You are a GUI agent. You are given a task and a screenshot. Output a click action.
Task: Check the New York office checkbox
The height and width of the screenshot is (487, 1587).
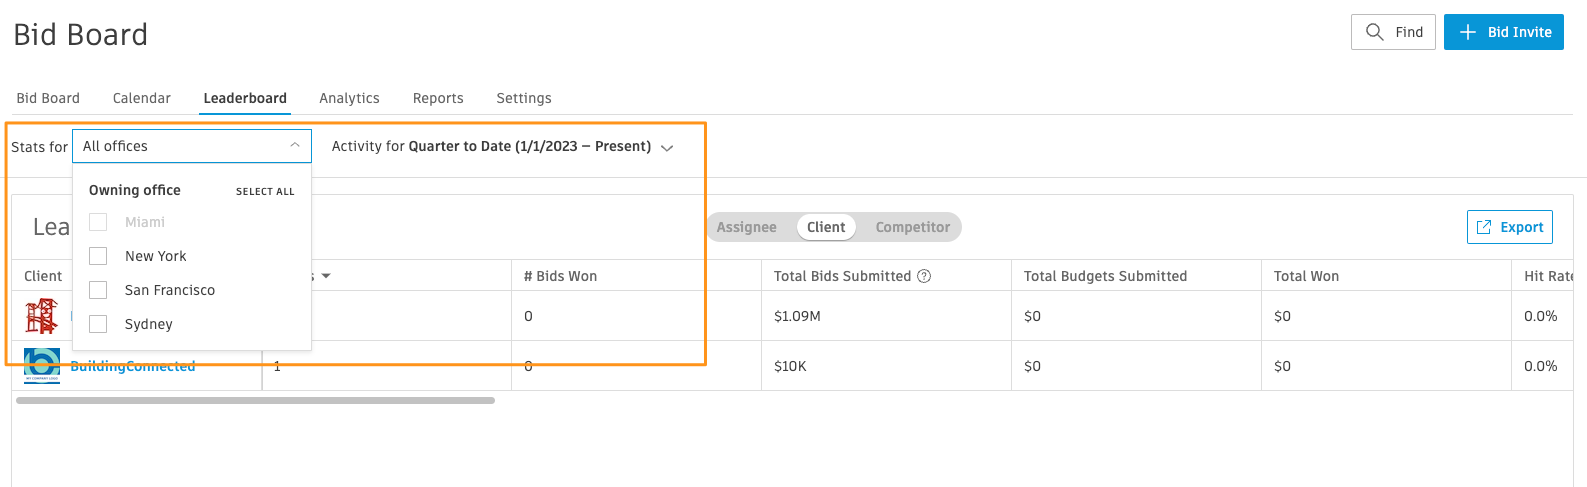pos(98,256)
